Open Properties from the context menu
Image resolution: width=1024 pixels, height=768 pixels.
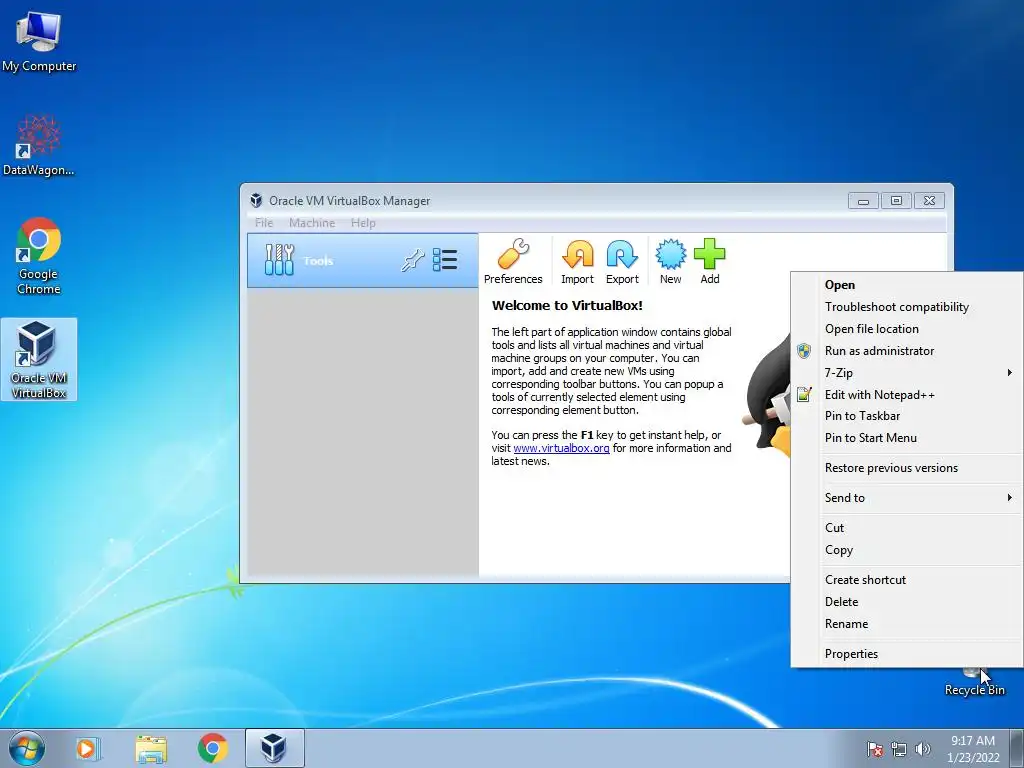click(907, 654)
